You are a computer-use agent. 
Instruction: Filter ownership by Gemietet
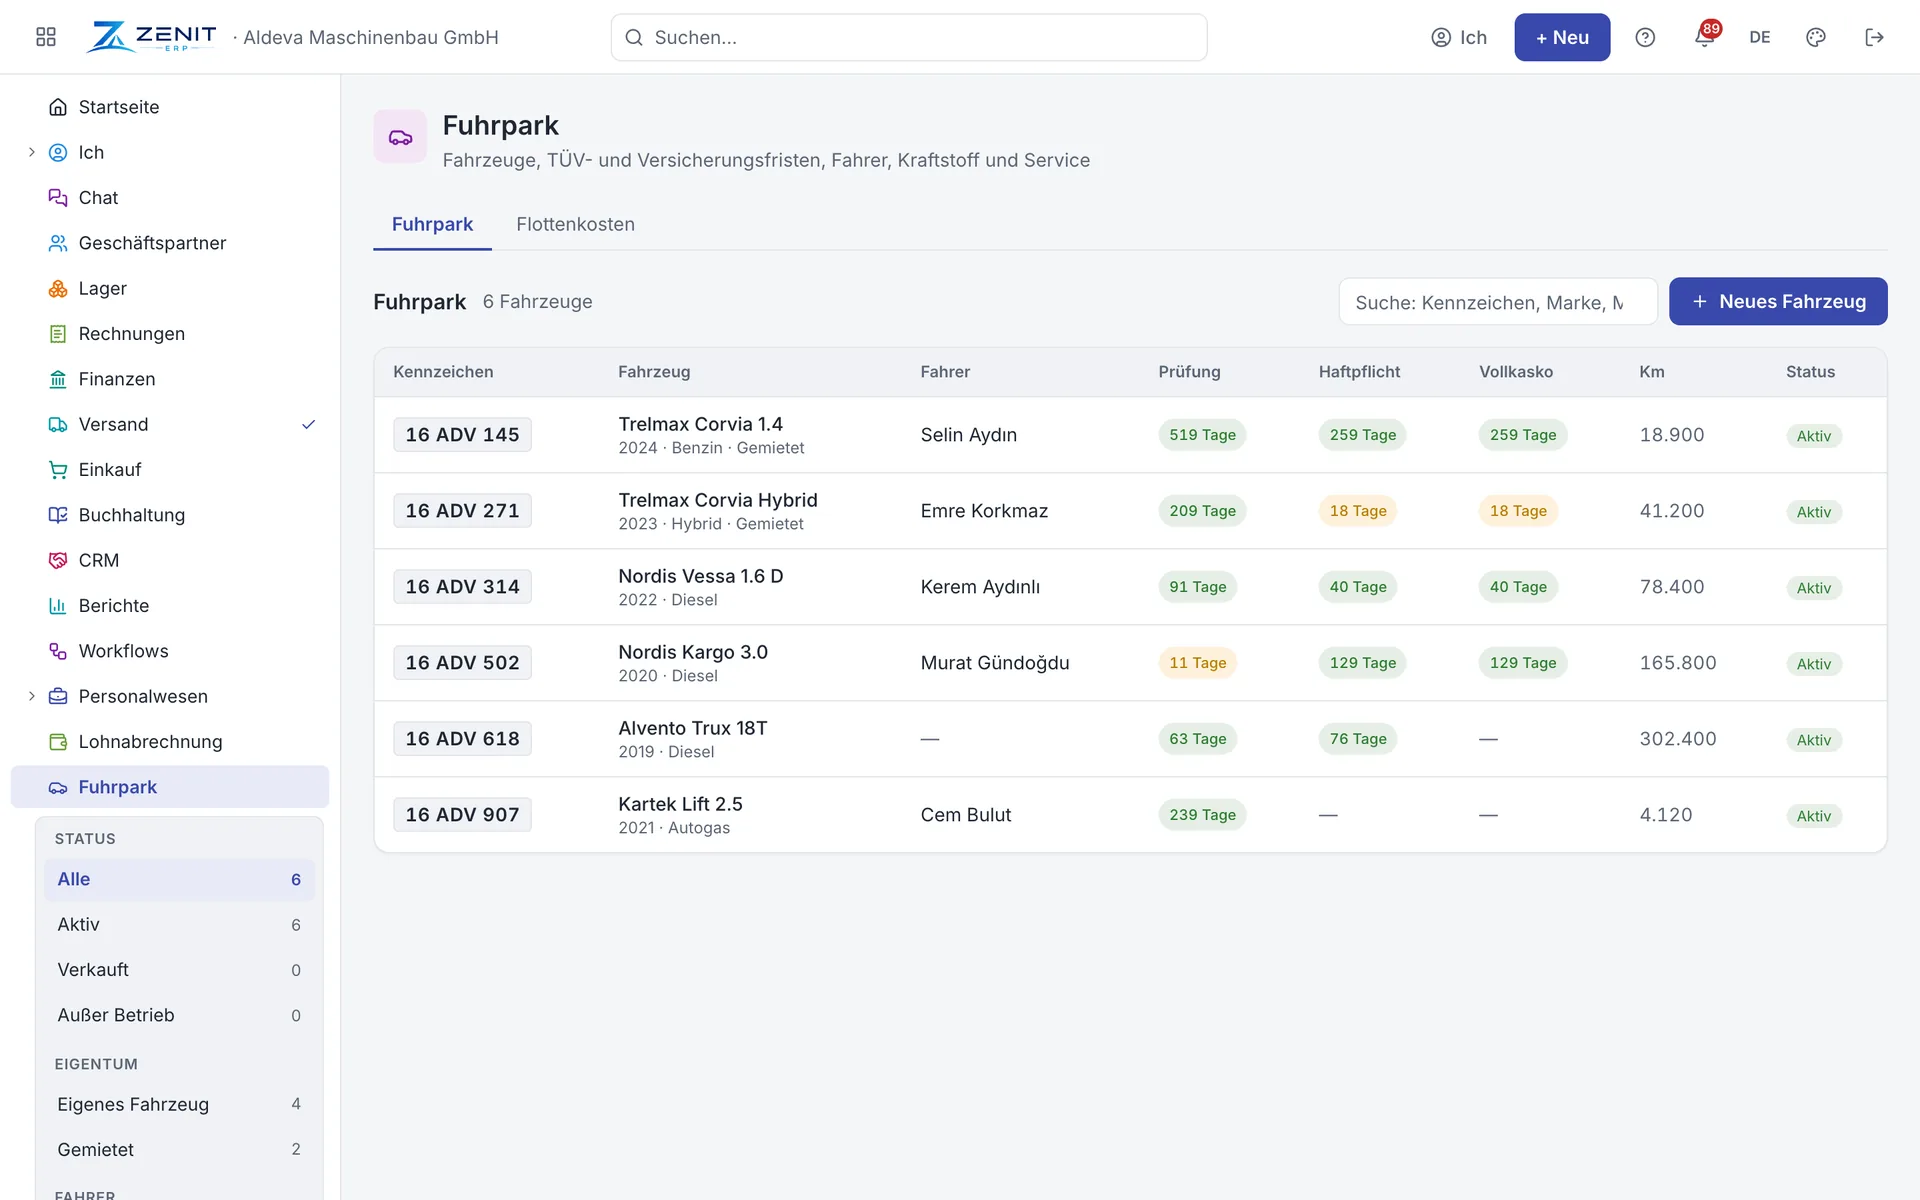tap(179, 1149)
